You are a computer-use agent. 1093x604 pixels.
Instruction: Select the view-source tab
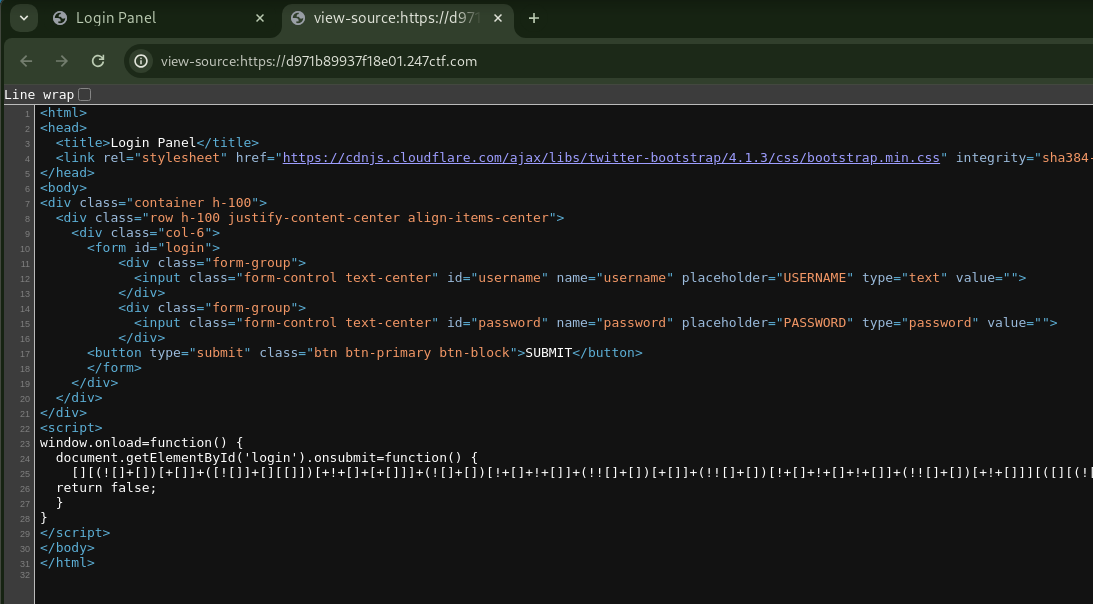pyautogui.click(x=397, y=18)
